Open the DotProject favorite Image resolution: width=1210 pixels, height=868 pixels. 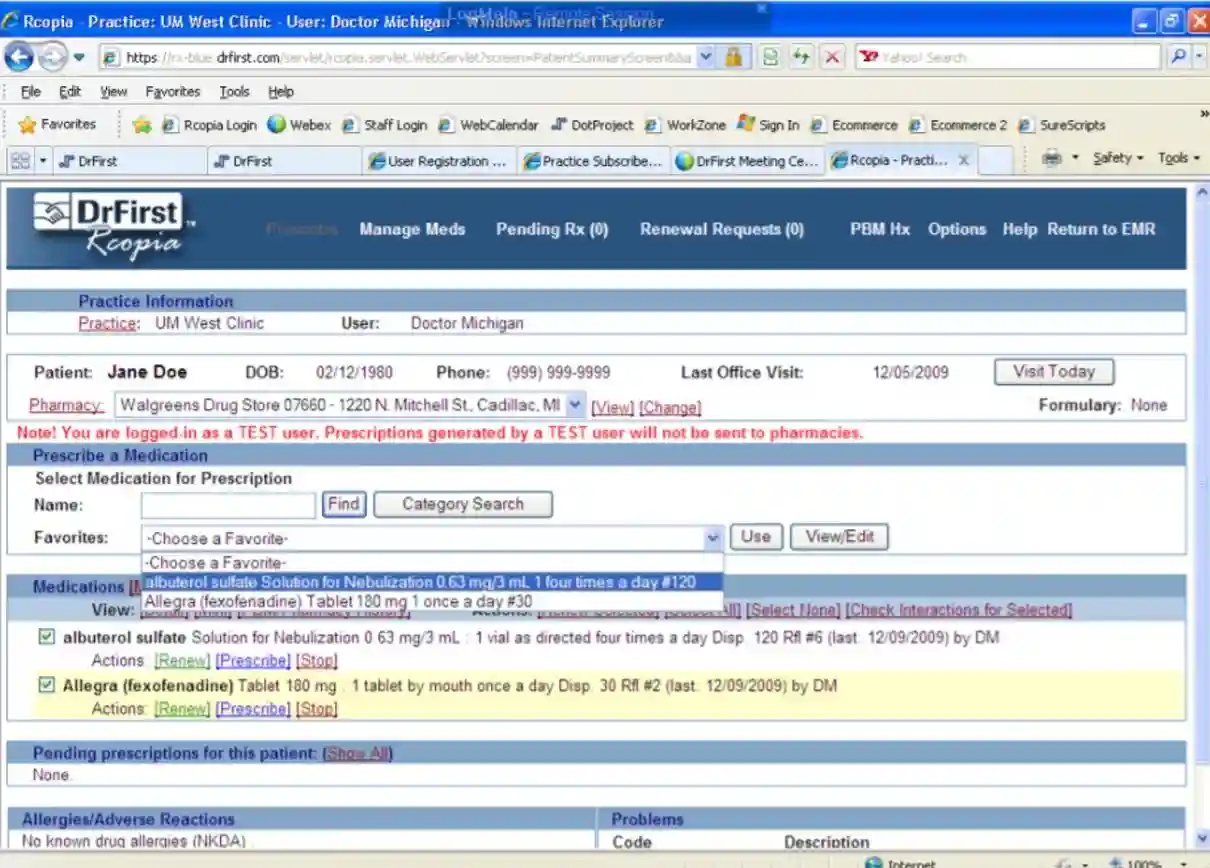click(597, 125)
